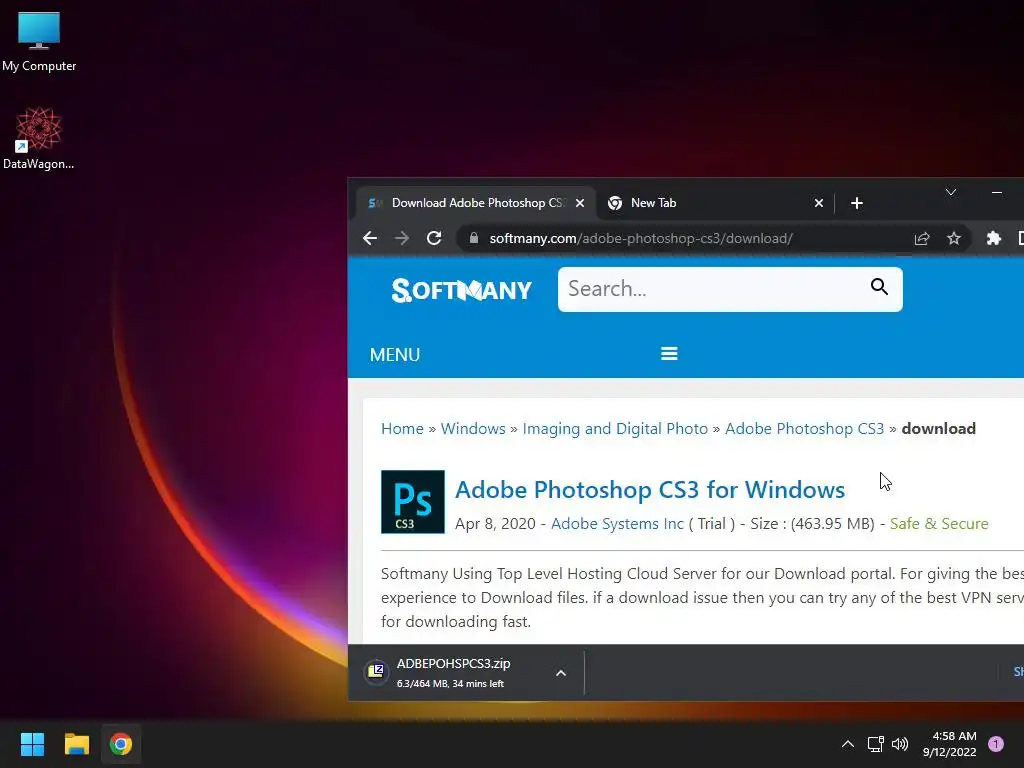Open the Adobe Systems Inc link

coord(617,524)
